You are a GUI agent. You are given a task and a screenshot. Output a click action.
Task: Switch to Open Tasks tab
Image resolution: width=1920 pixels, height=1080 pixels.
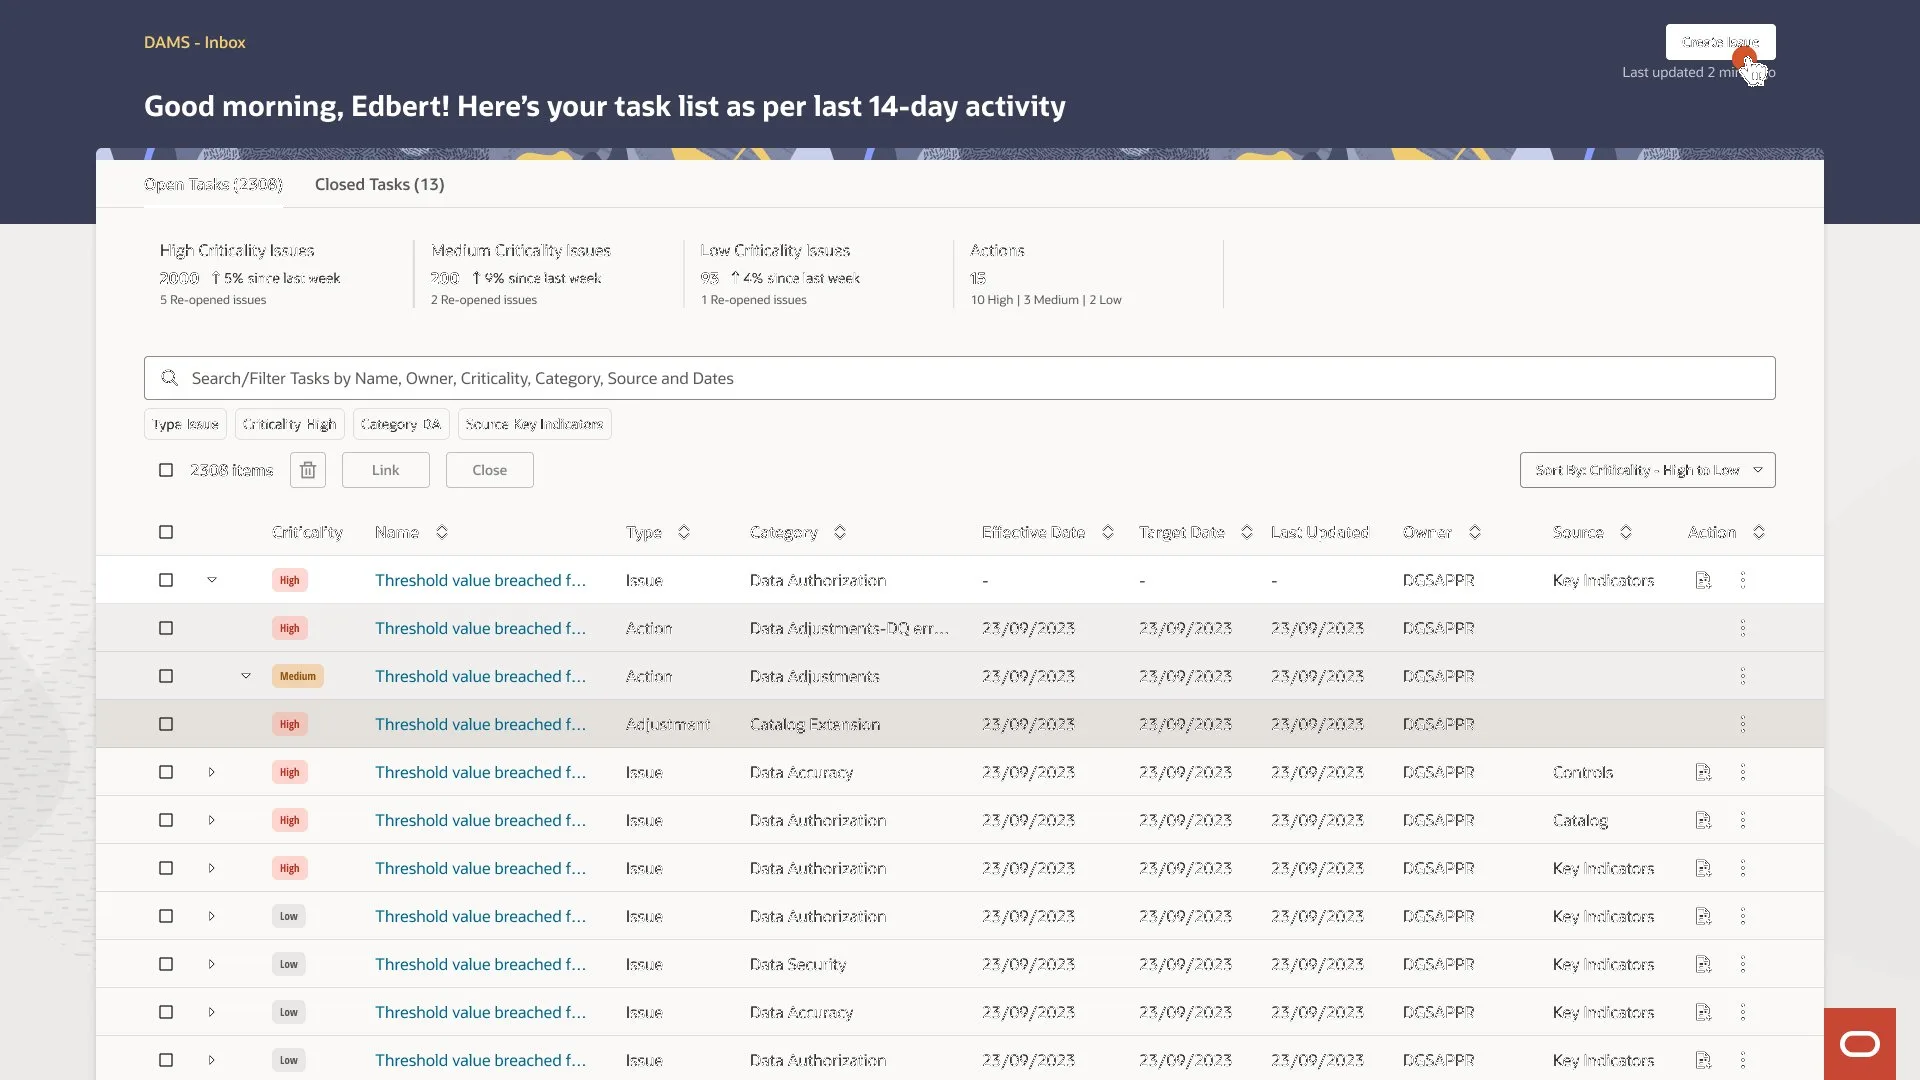[213, 184]
